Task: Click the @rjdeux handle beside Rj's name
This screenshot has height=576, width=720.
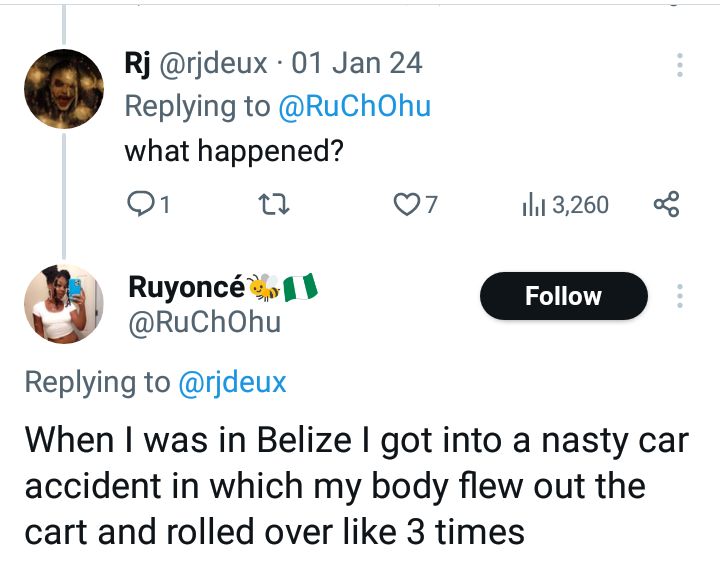Action: pos(213,64)
